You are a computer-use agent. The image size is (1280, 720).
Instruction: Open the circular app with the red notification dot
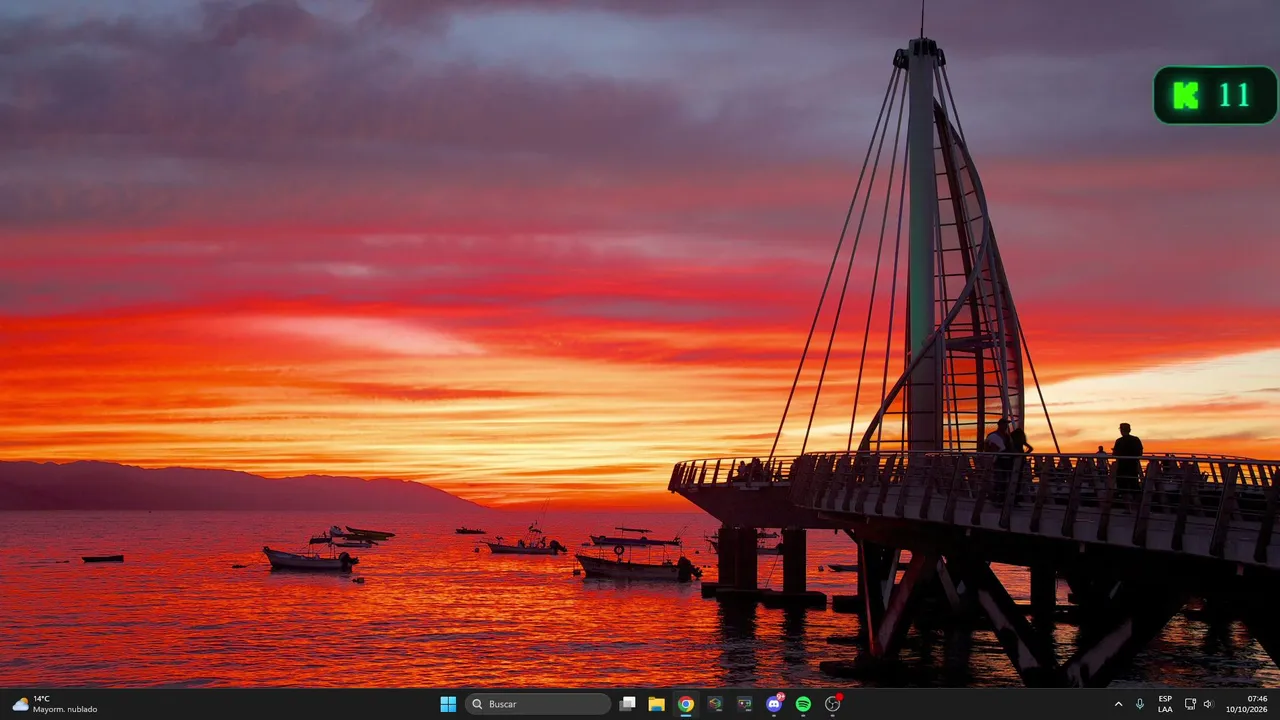pos(832,704)
